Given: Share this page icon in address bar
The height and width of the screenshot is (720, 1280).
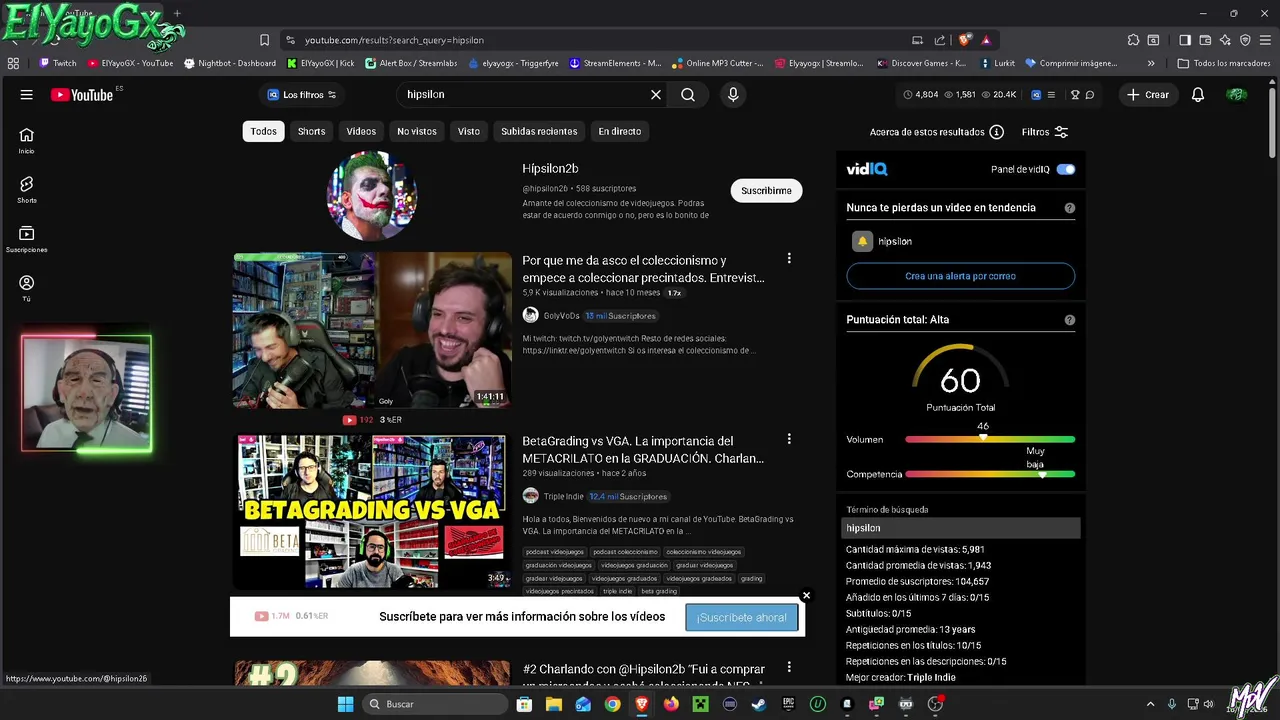Looking at the screenshot, I should coord(940,40).
